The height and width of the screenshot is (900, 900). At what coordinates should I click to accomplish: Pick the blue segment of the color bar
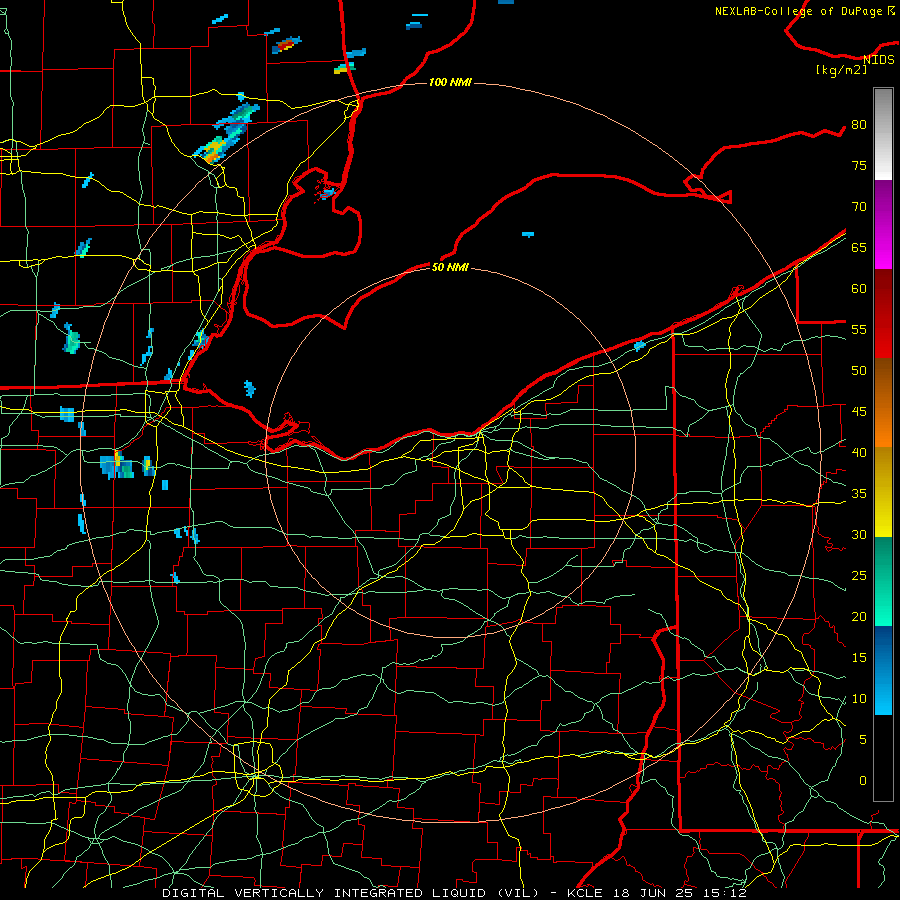click(883, 670)
